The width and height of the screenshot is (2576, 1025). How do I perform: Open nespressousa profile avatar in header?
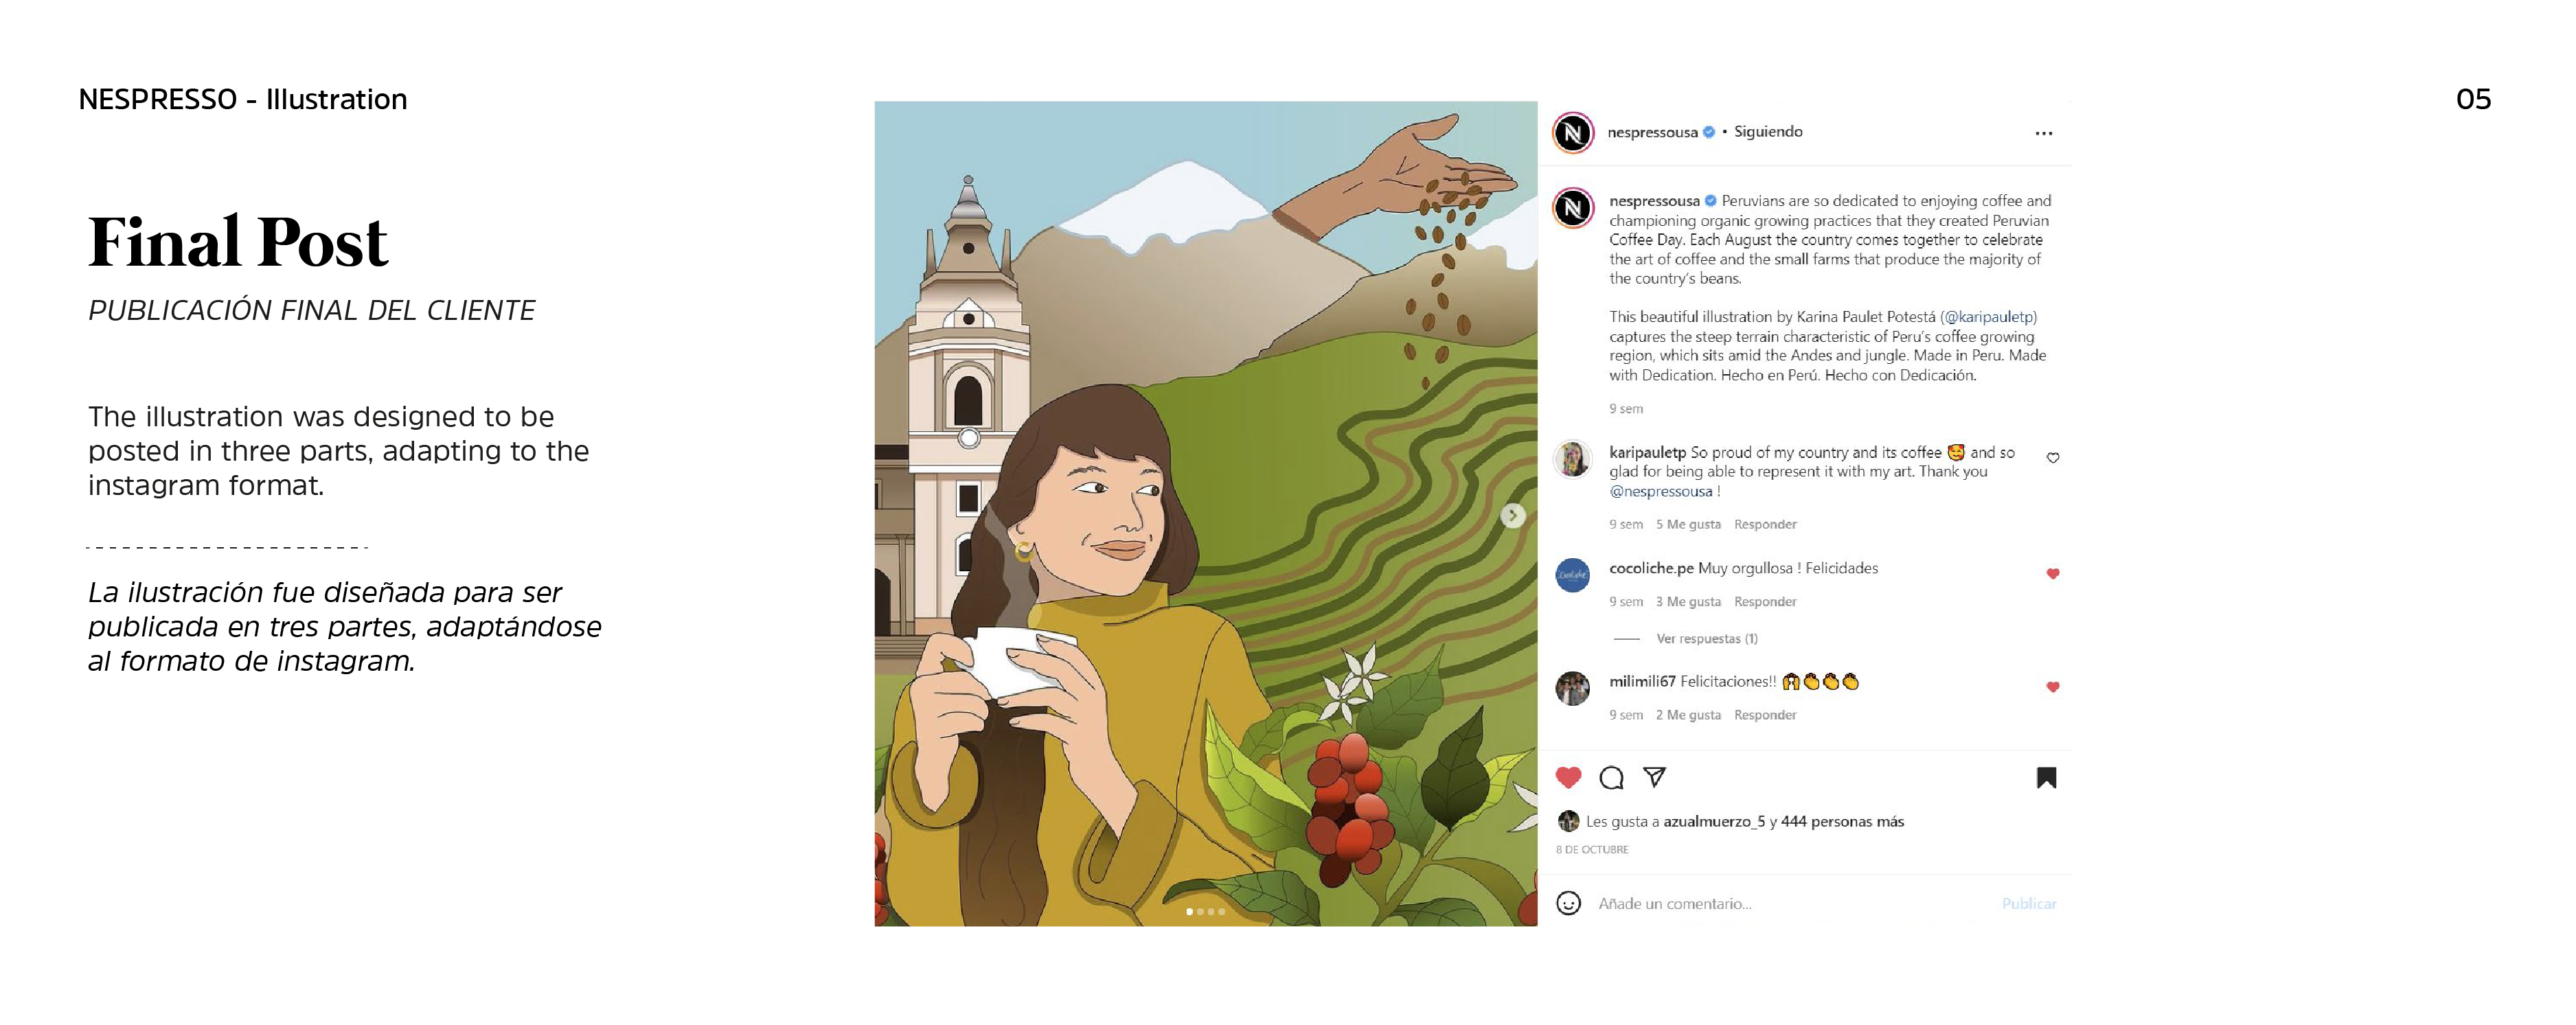[1573, 132]
